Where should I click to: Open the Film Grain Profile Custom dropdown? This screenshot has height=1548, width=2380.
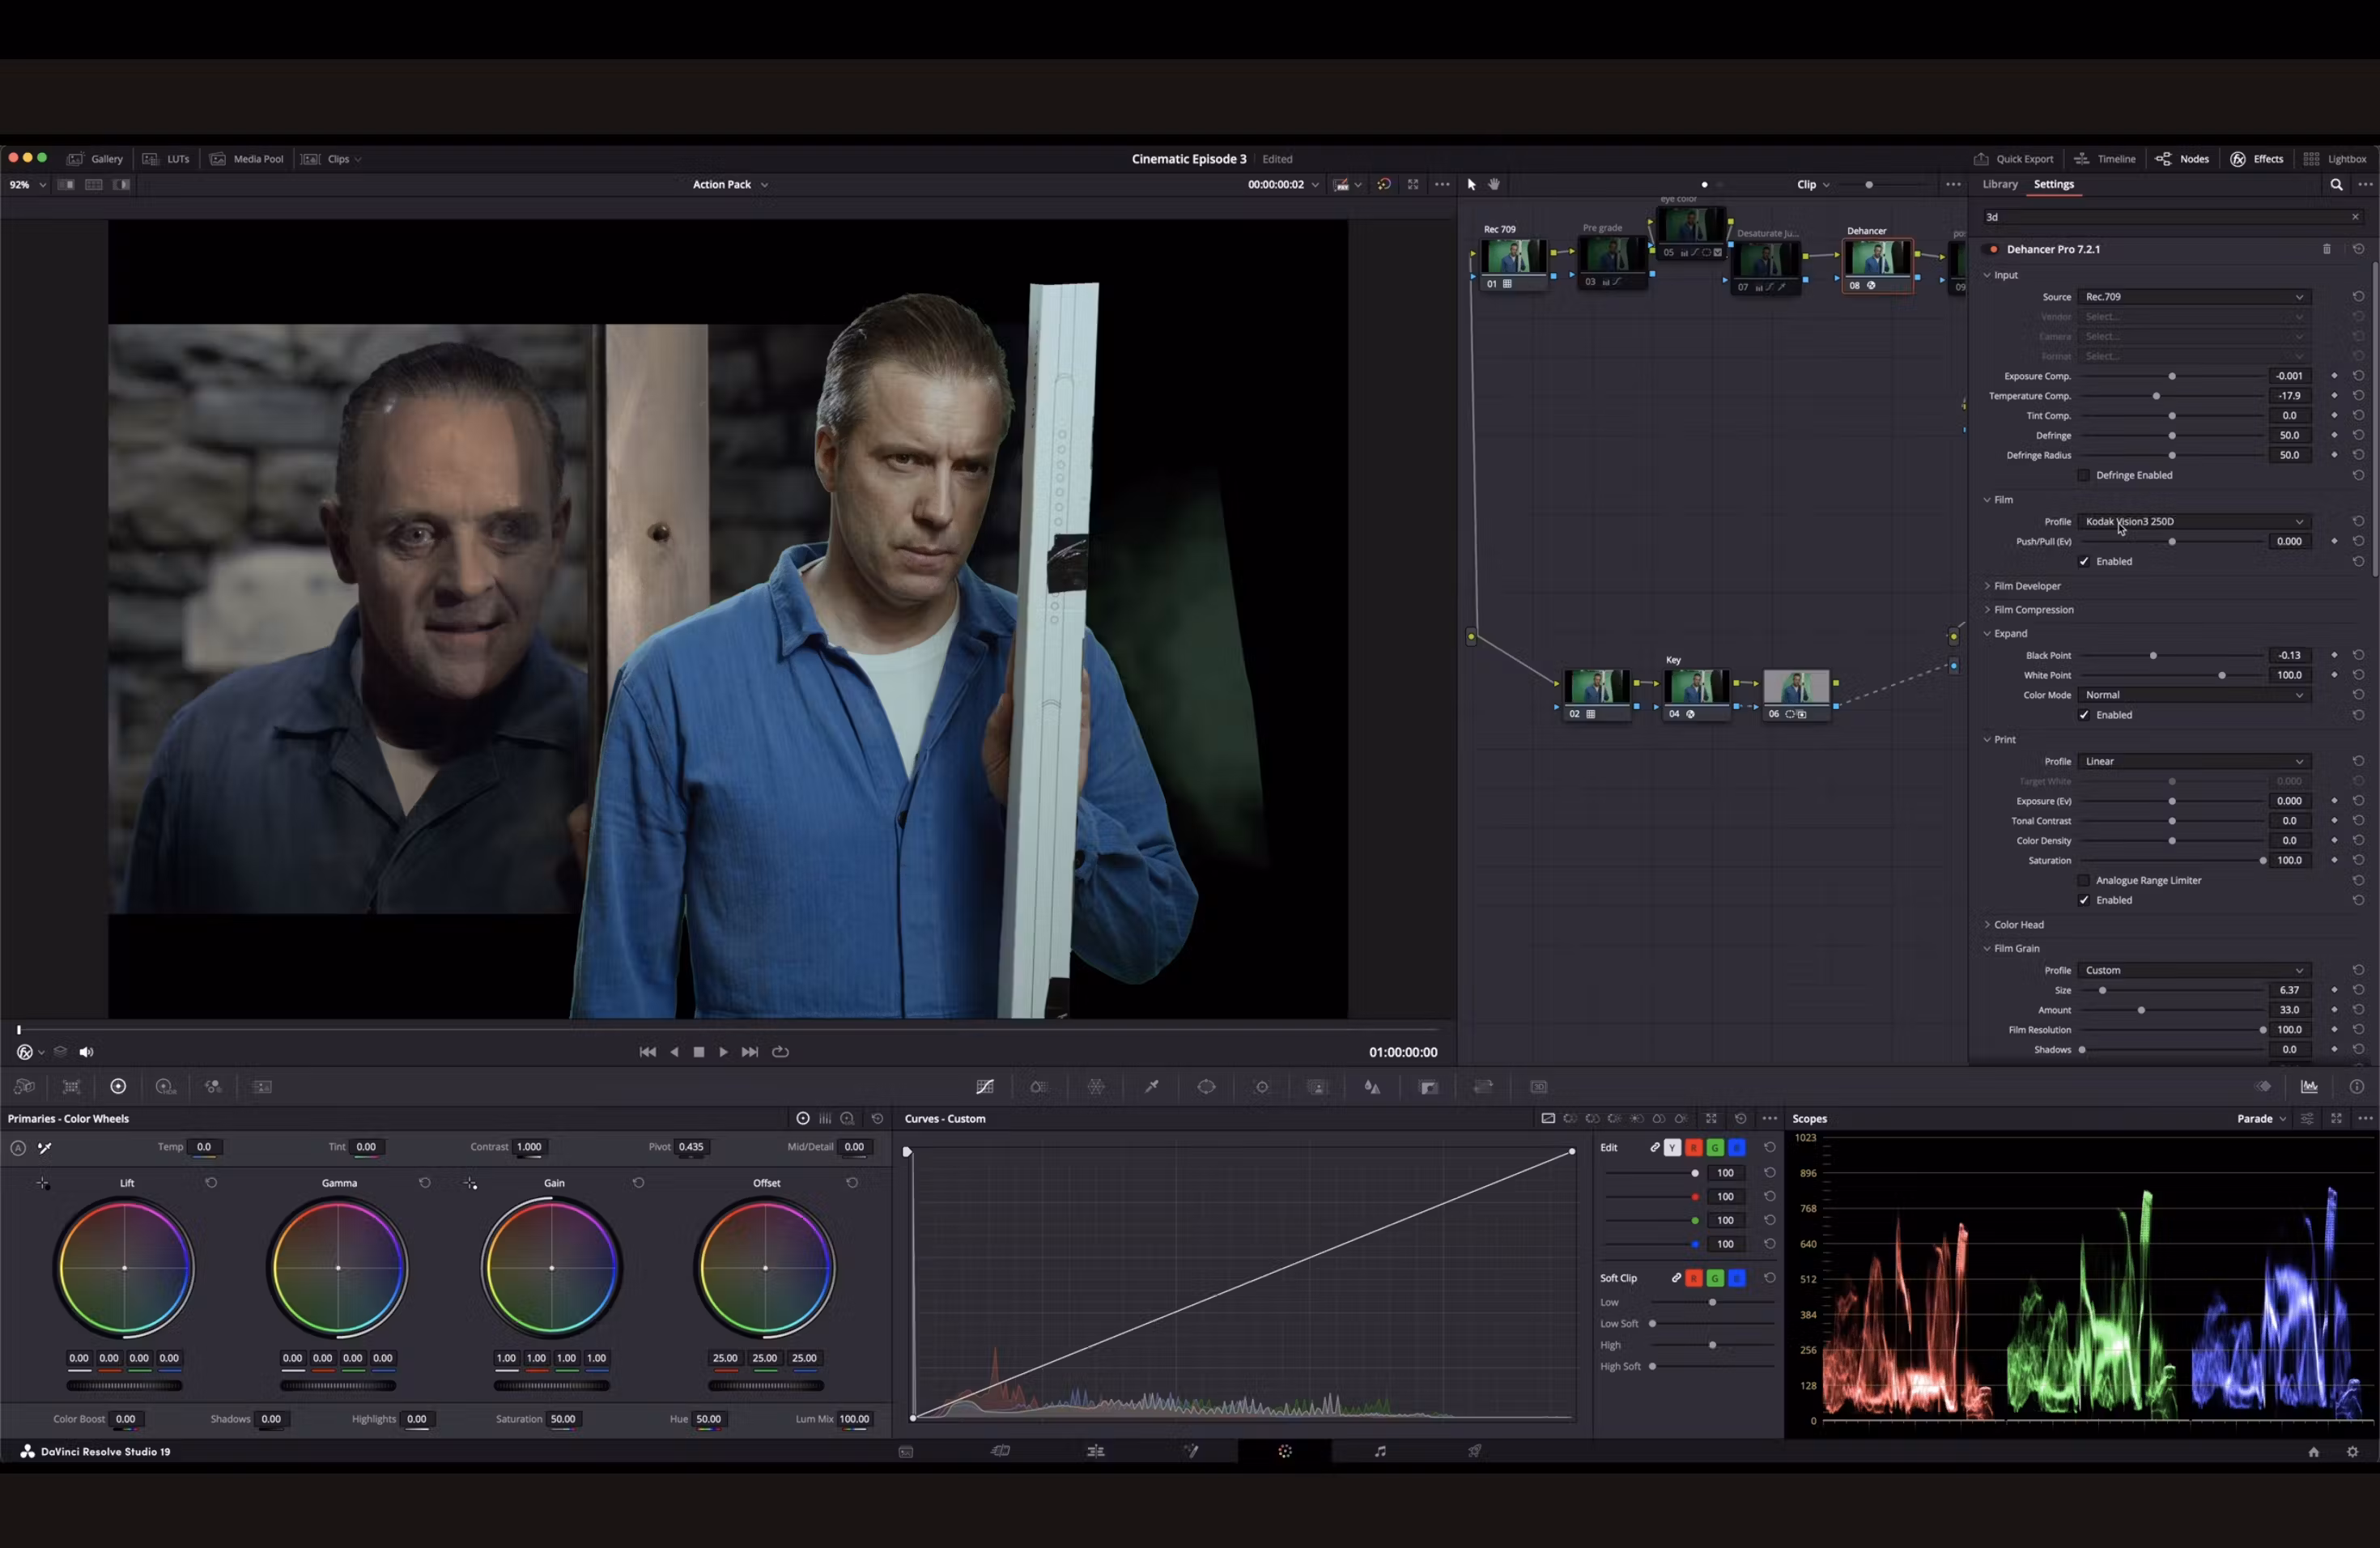pyautogui.click(x=2194, y=970)
